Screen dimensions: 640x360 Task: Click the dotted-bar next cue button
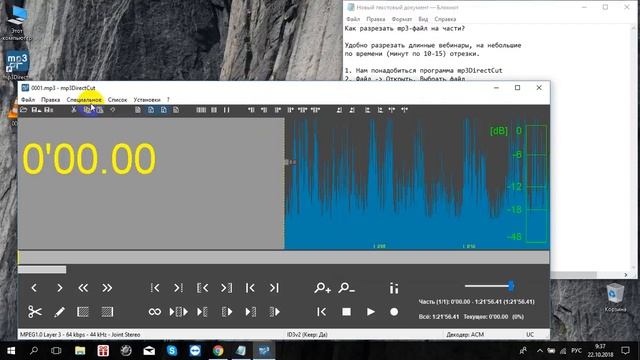pos(178,288)
